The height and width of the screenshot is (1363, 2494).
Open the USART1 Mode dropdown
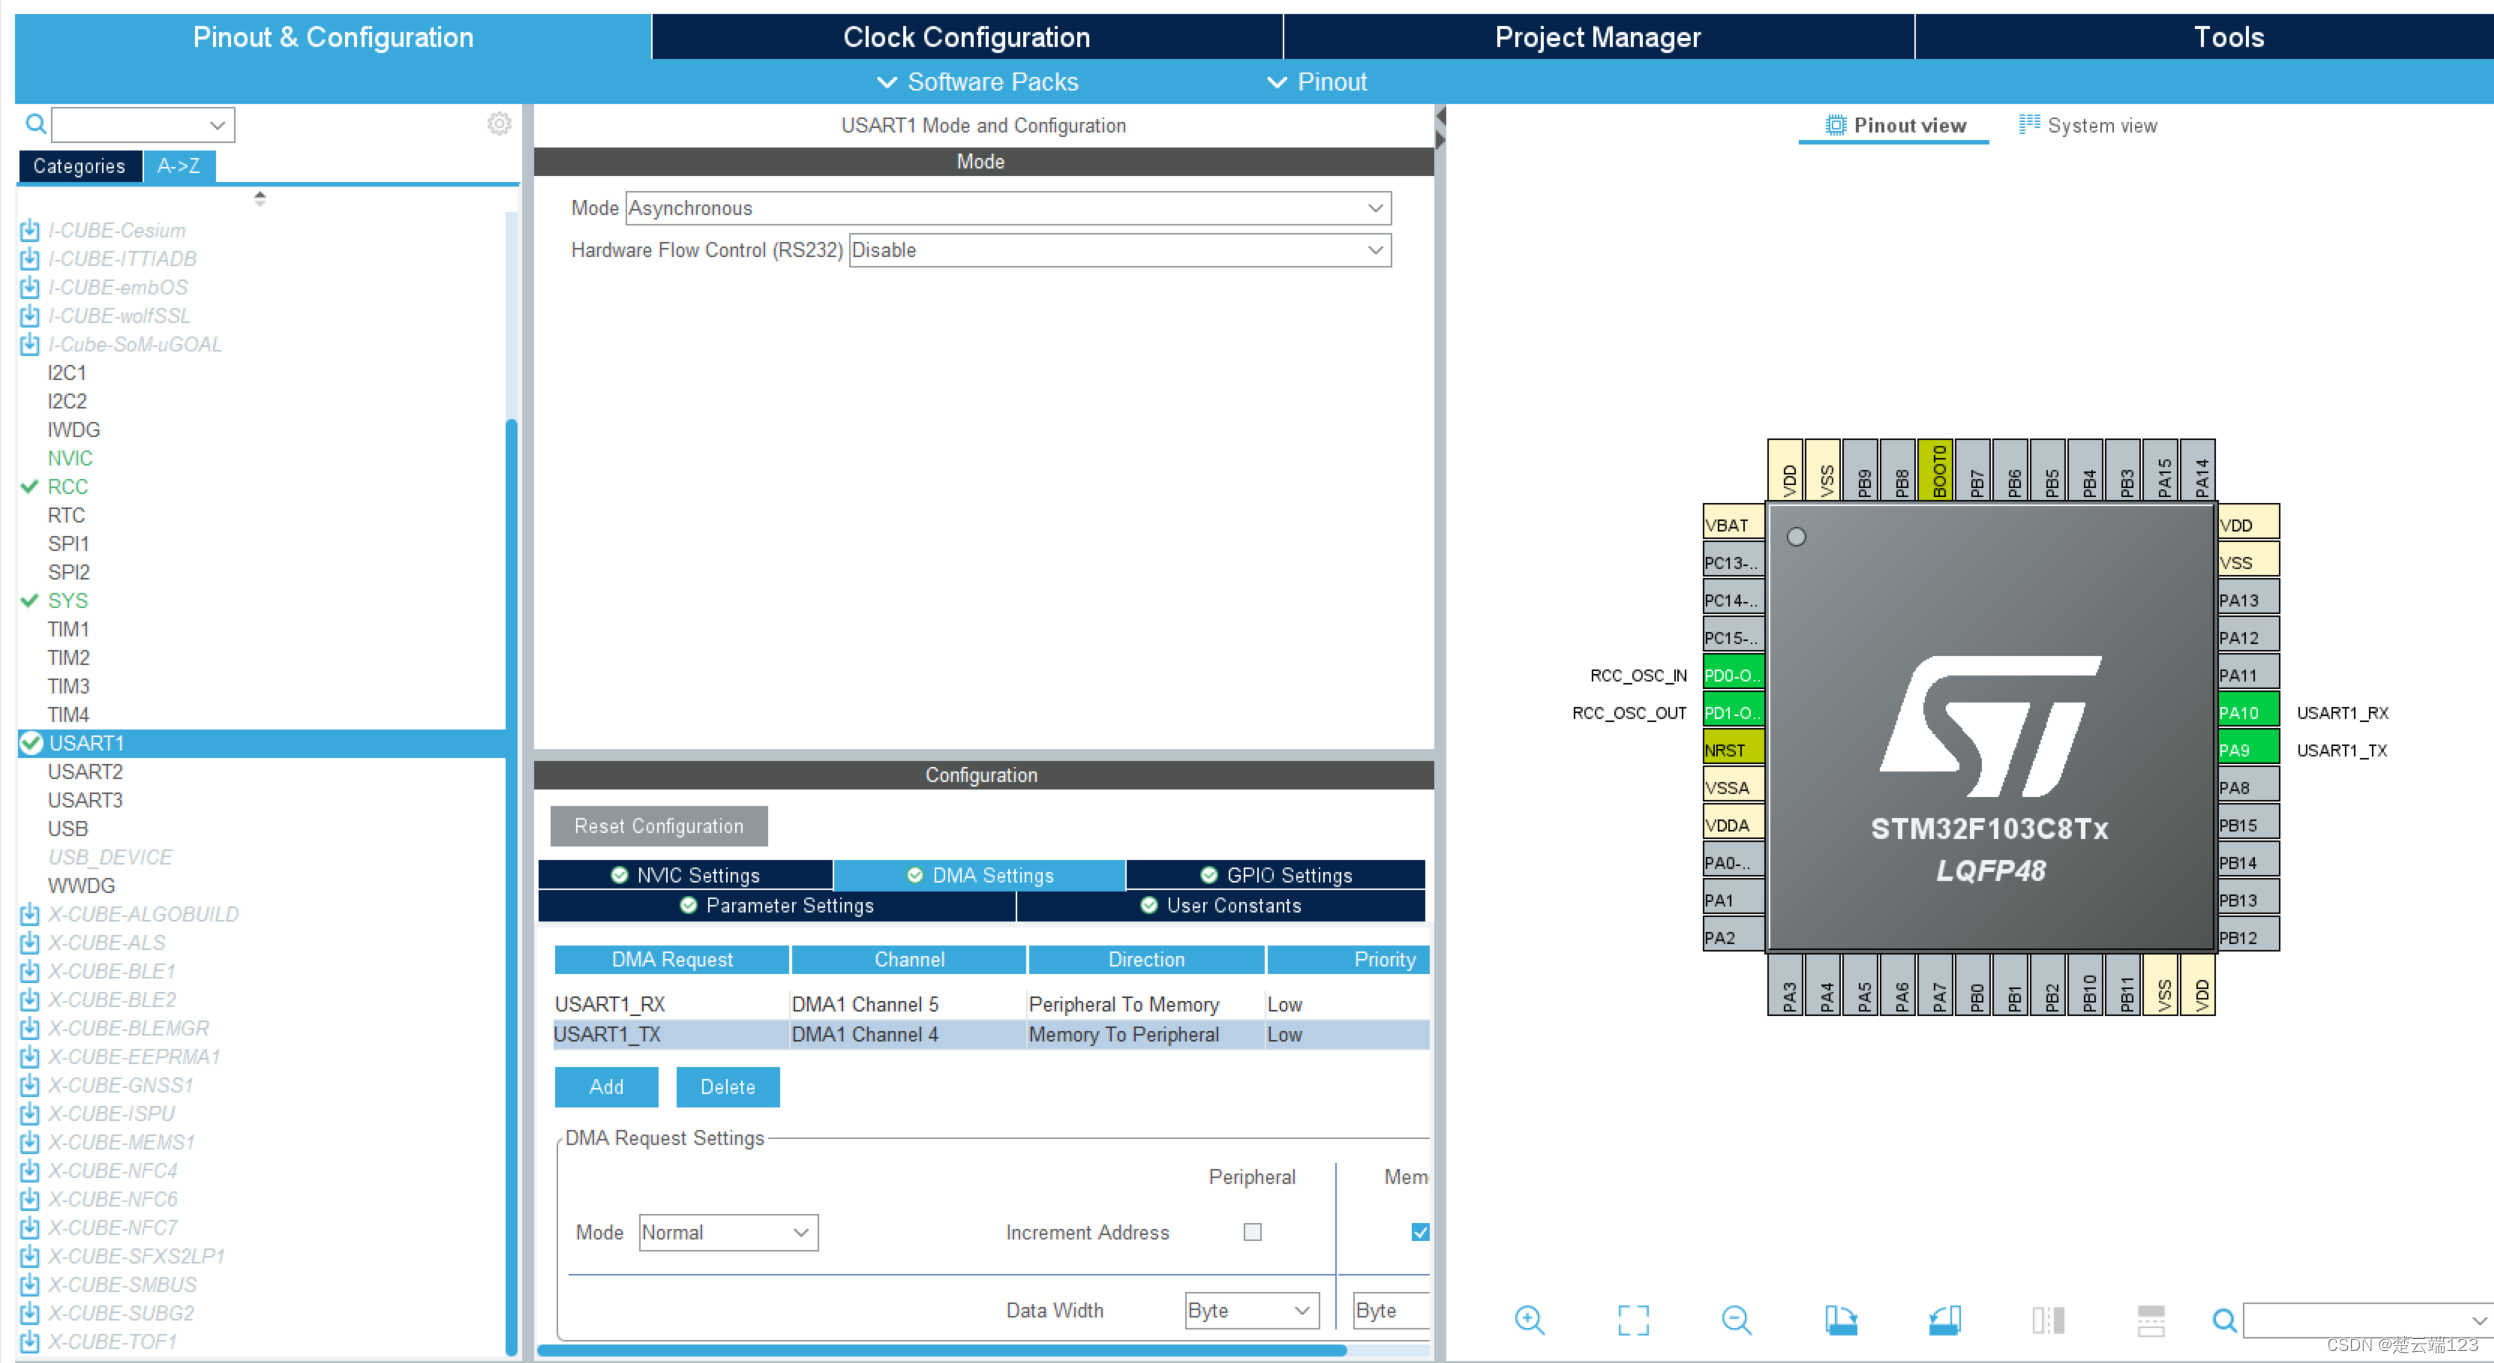pos(1008,208)
